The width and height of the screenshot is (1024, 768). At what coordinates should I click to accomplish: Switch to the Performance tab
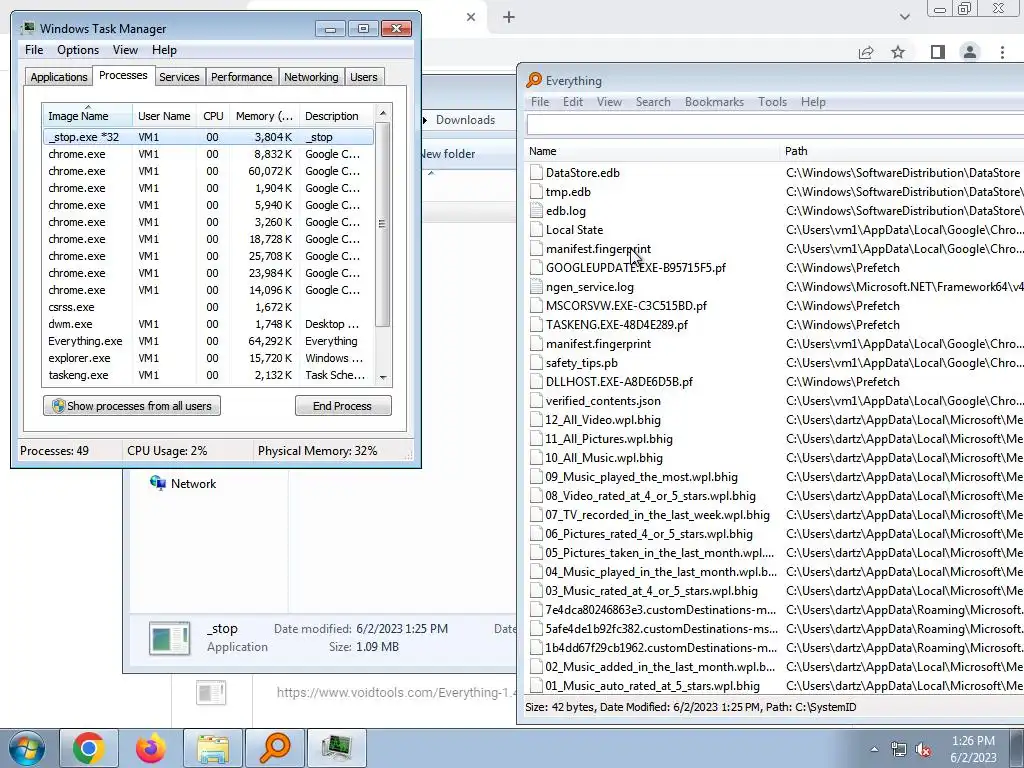242,77
